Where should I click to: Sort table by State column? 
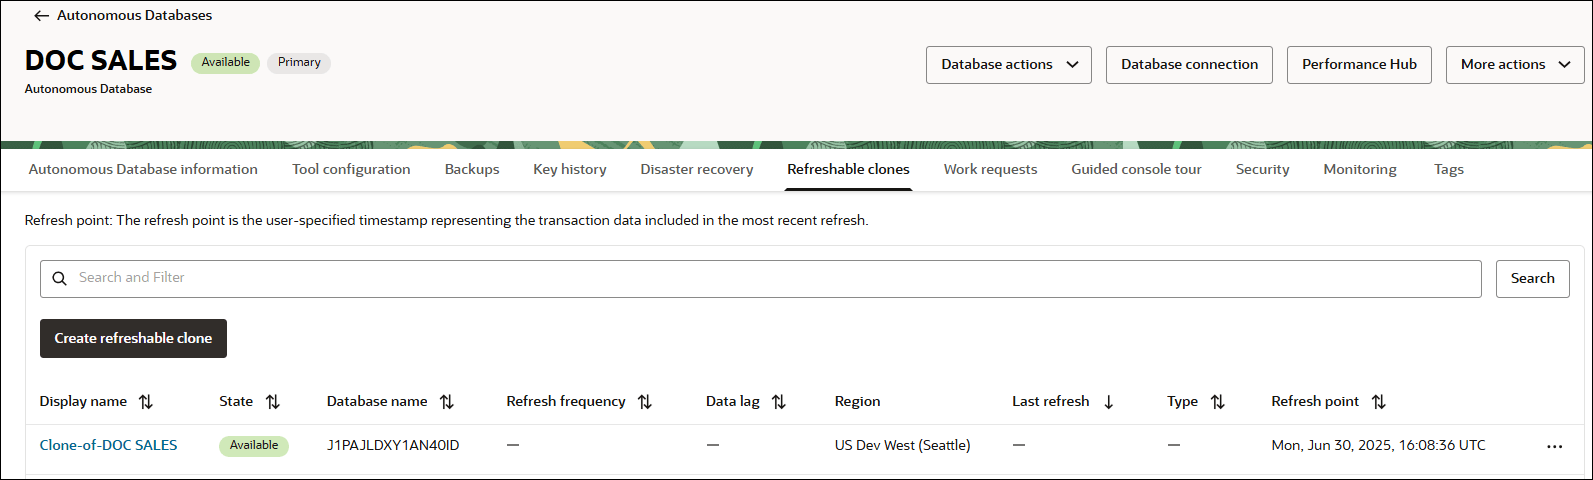coord(273,402)
